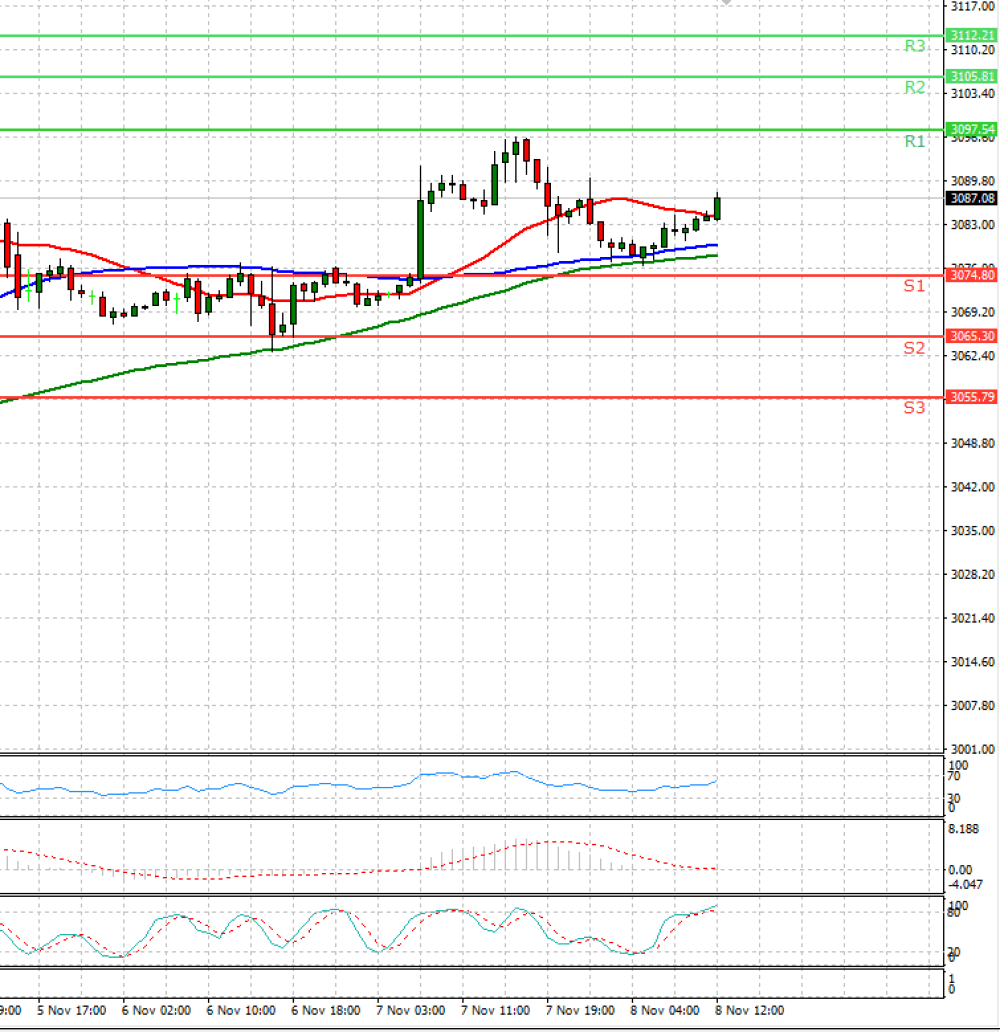Click the 3048.80 price axis value

(x=973, y=444)
